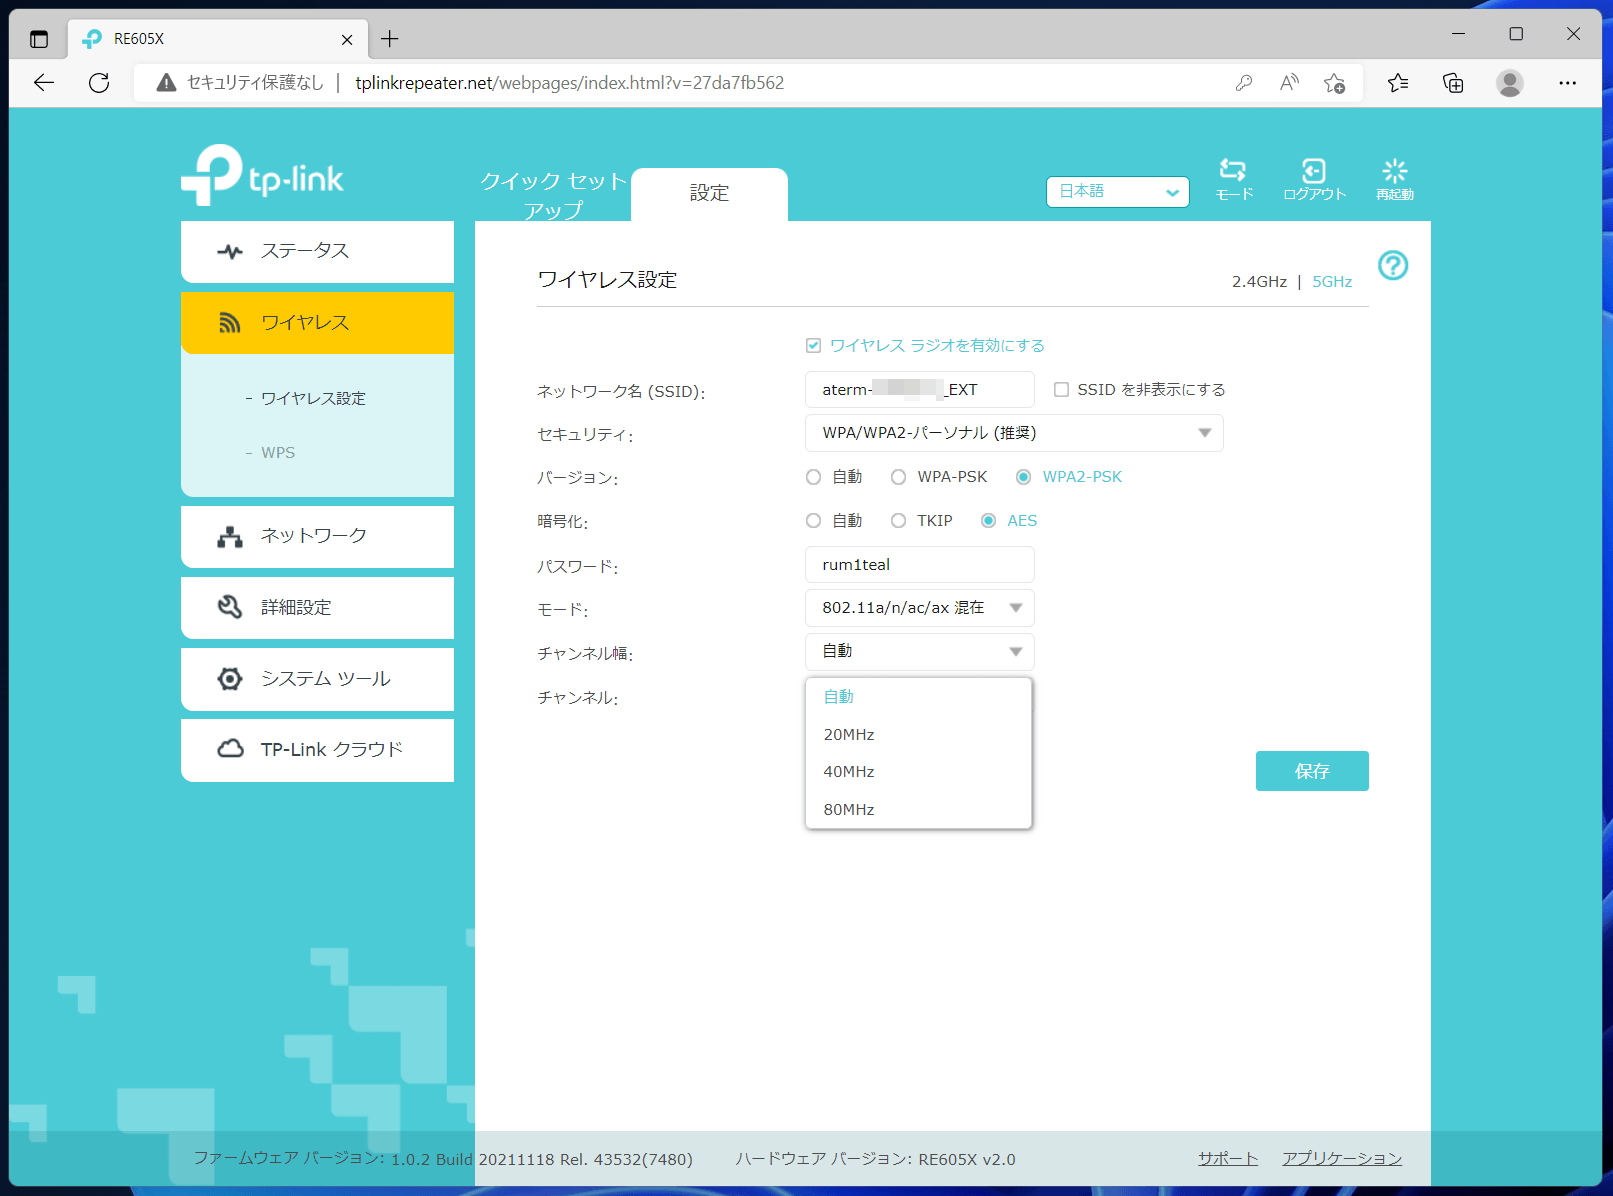
Task: Open the saved passwords key icon
Action: [1243, 83]
